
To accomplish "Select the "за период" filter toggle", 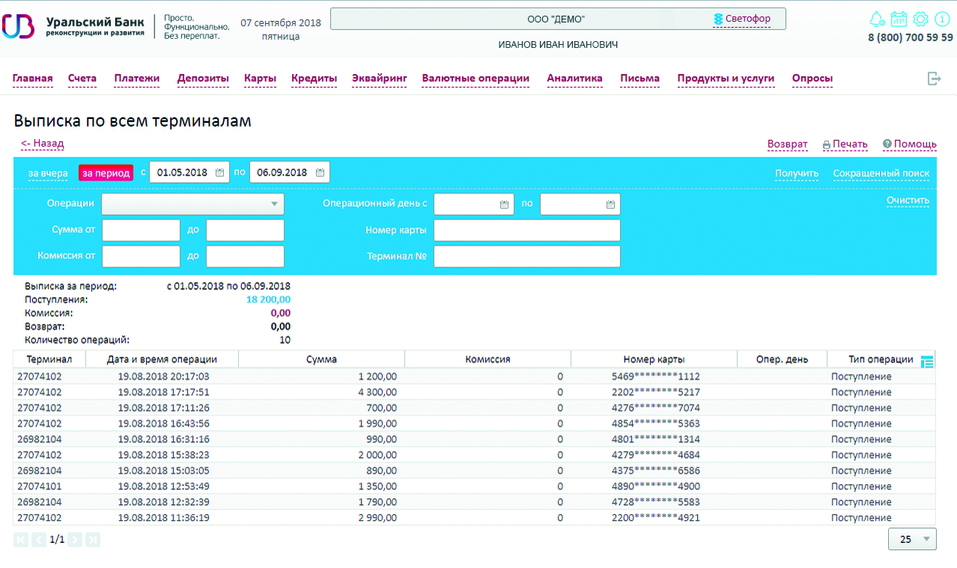I will pyautogui.click(x=107, y=172).
